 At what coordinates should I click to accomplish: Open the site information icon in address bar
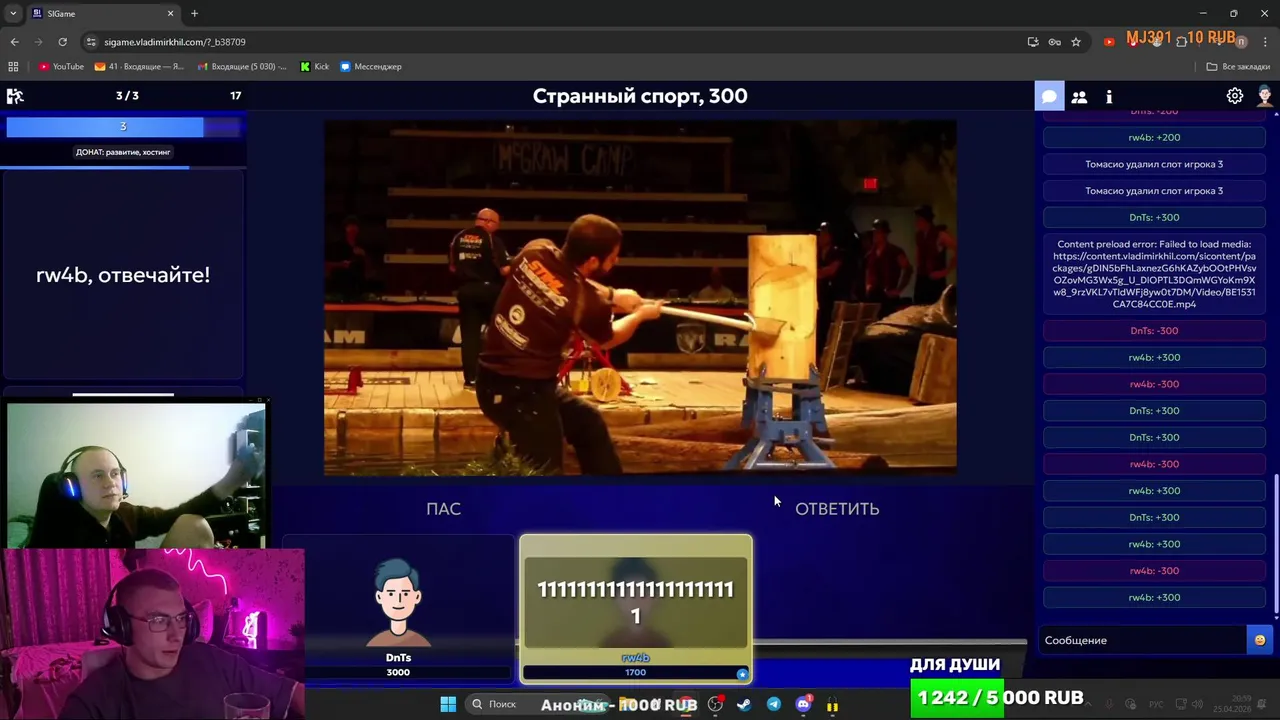[91, 42]
